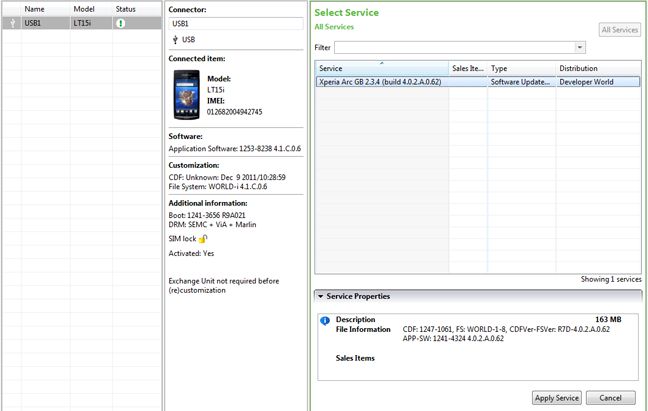Click the IMEI number 012682004942745
The height and width of the screenshot is (411, 648).
coord(234,112)
